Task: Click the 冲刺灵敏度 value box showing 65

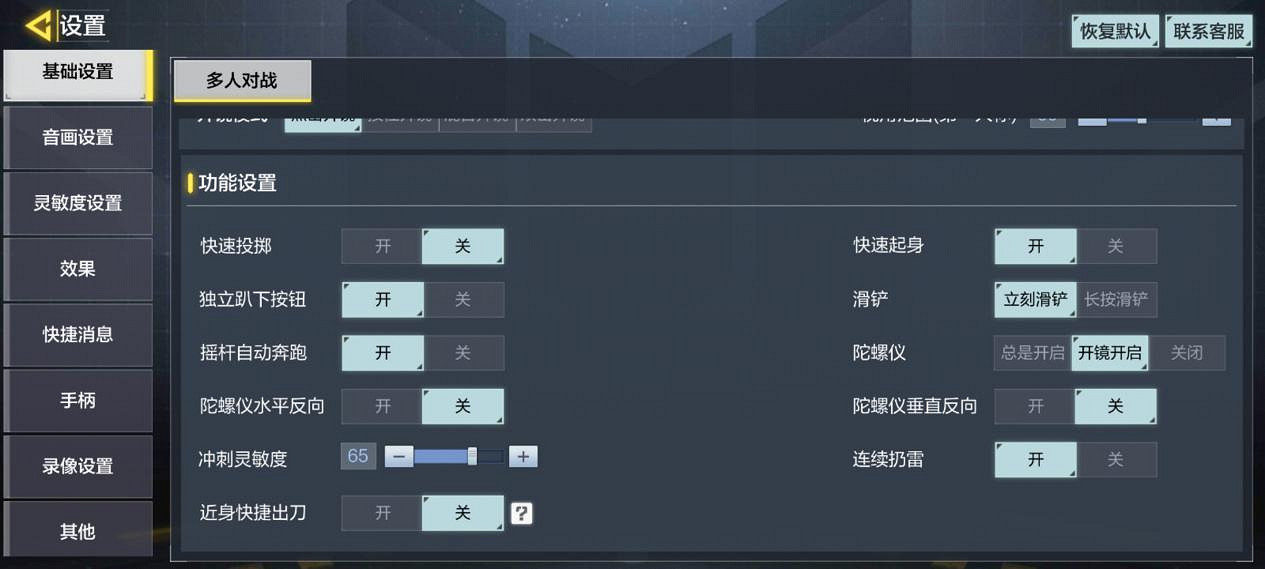Action: [x=358, y=457]
